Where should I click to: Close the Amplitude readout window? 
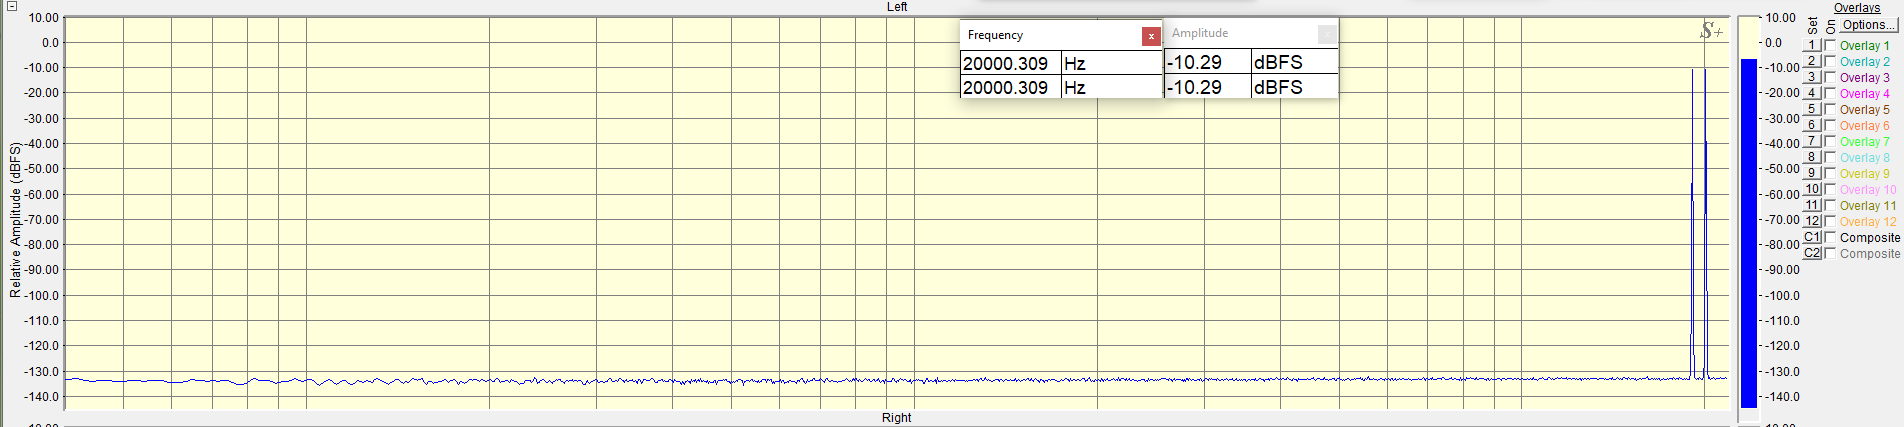[x=1326, y=34]
